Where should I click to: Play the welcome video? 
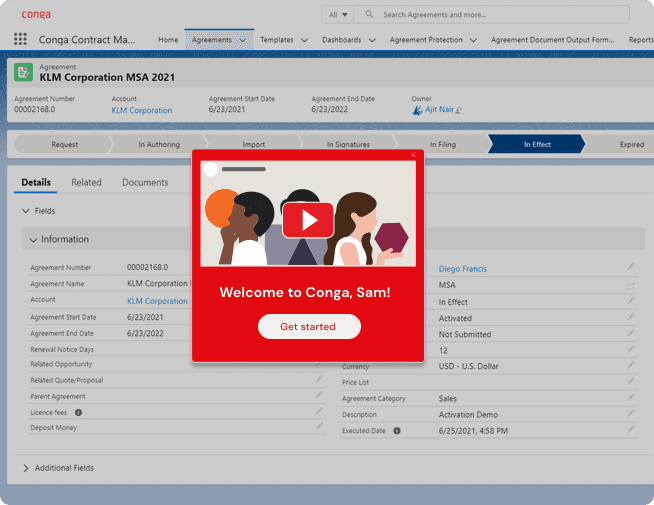(308, 220)
